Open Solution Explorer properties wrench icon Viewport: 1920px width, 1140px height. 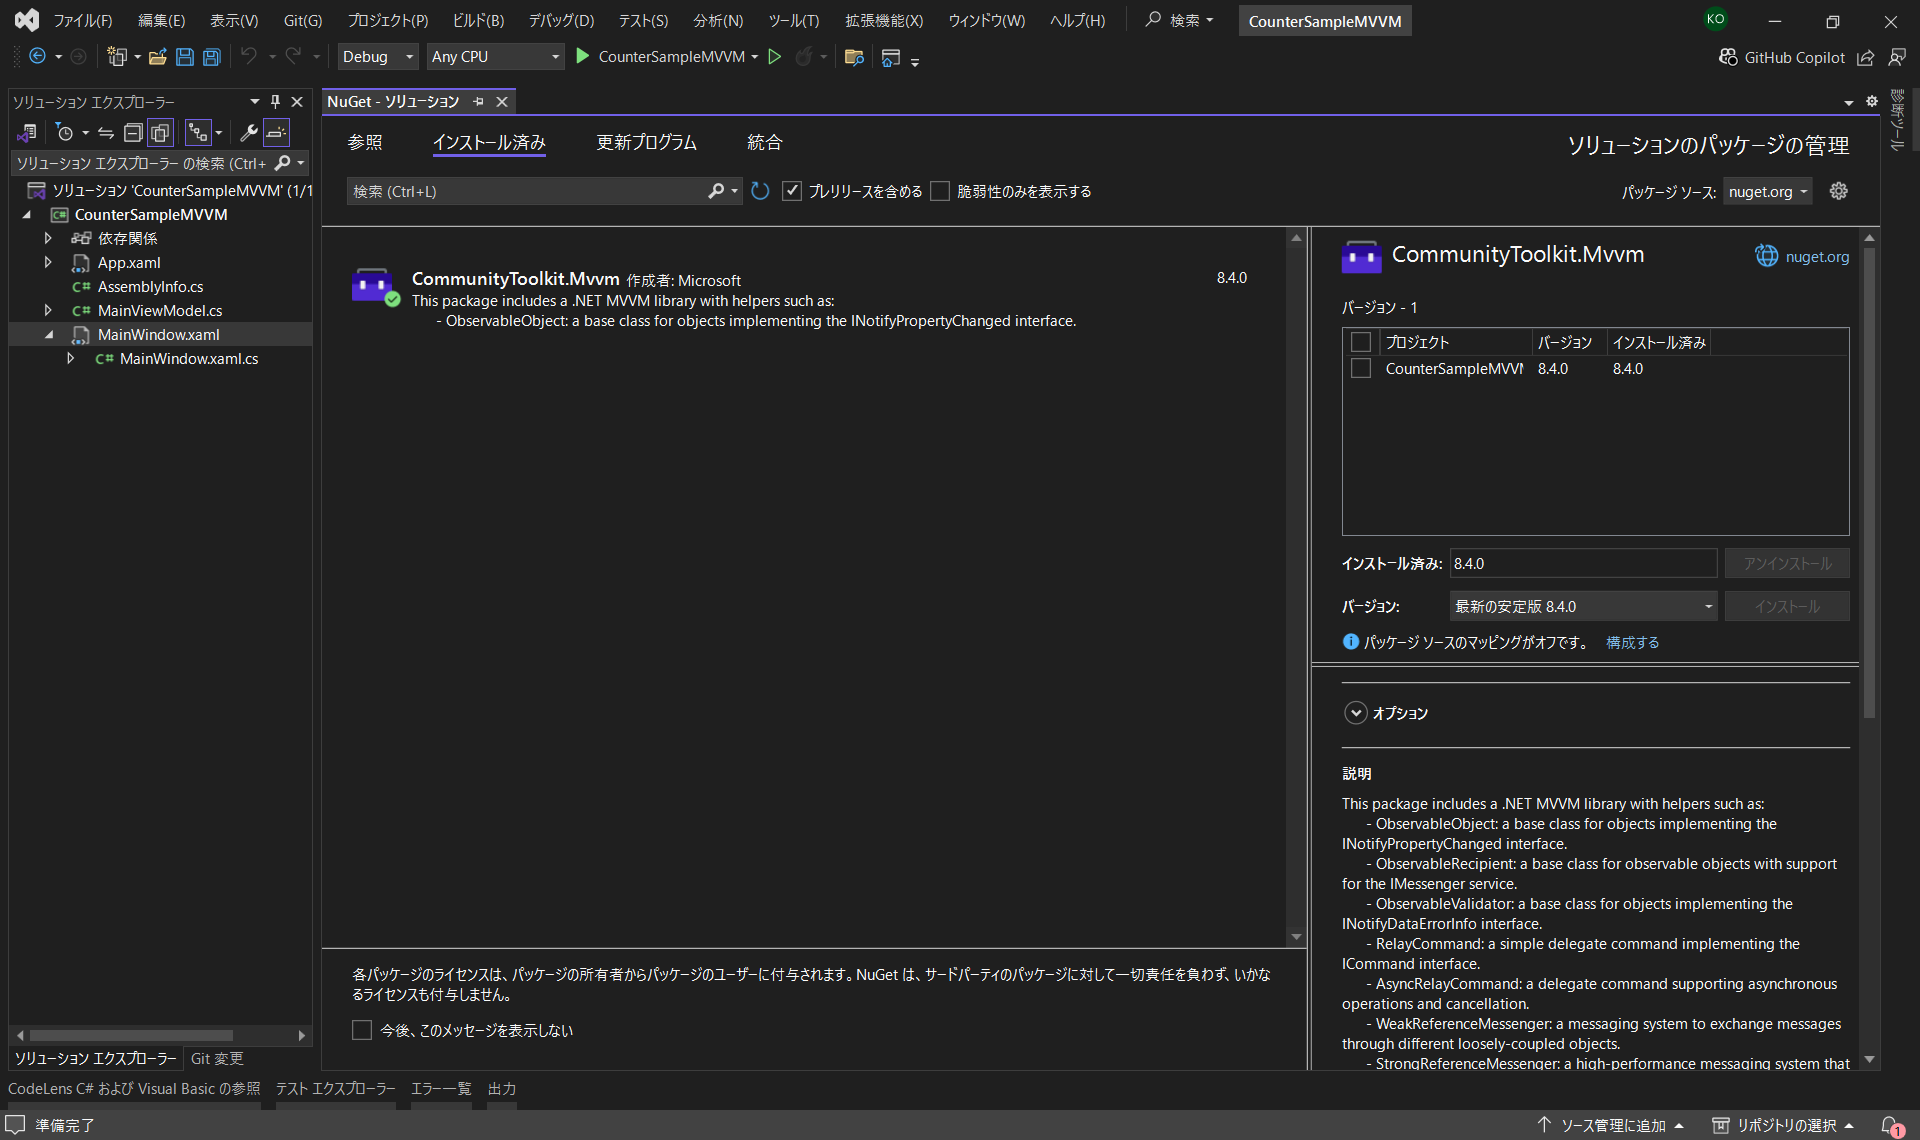coord(248,132)
